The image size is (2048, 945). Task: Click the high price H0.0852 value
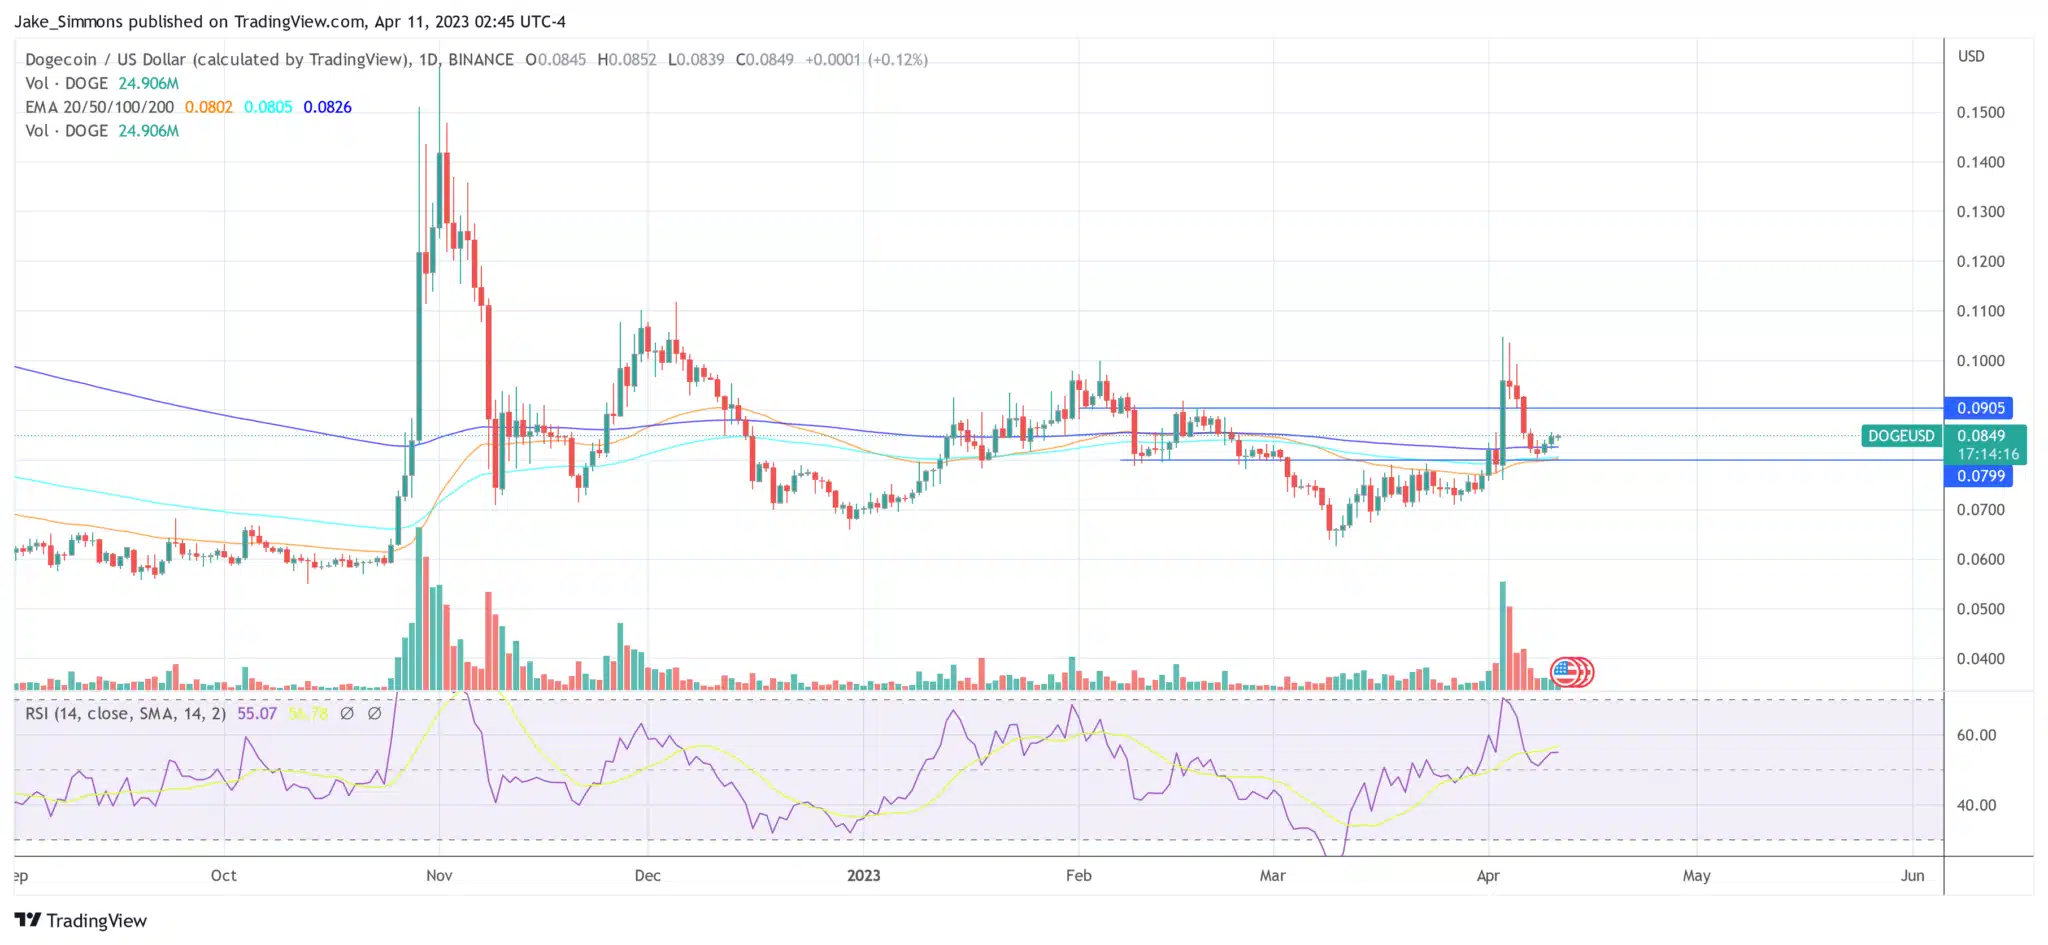tap(627, 60)
